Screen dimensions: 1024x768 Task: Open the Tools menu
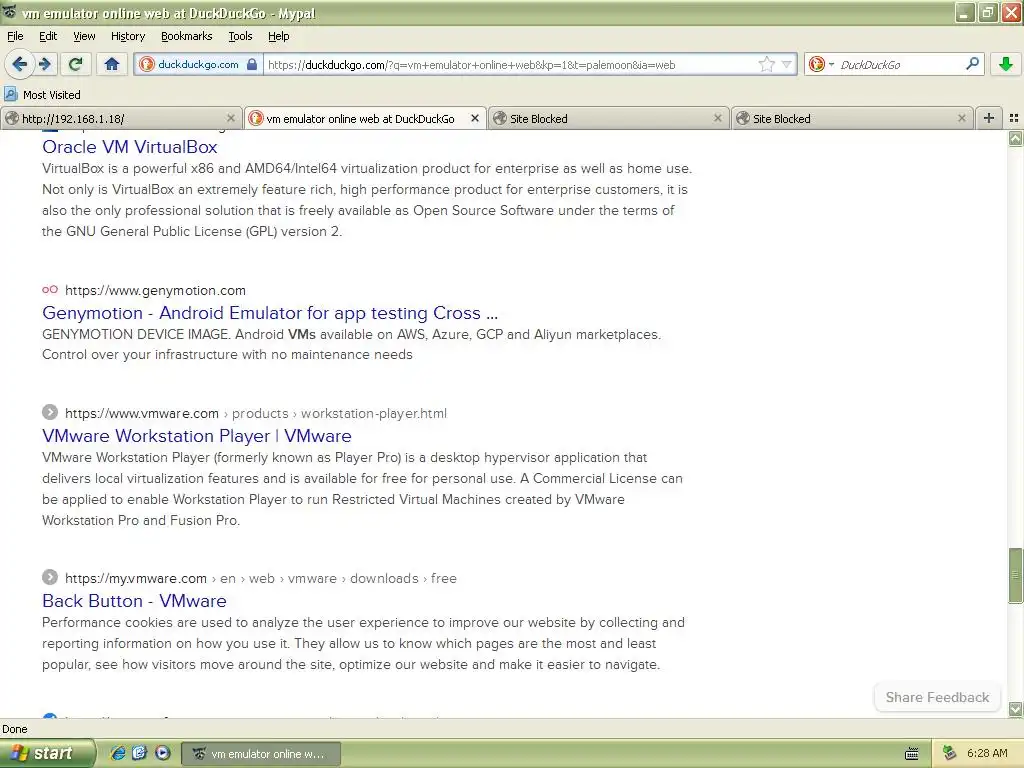point(240,36)
